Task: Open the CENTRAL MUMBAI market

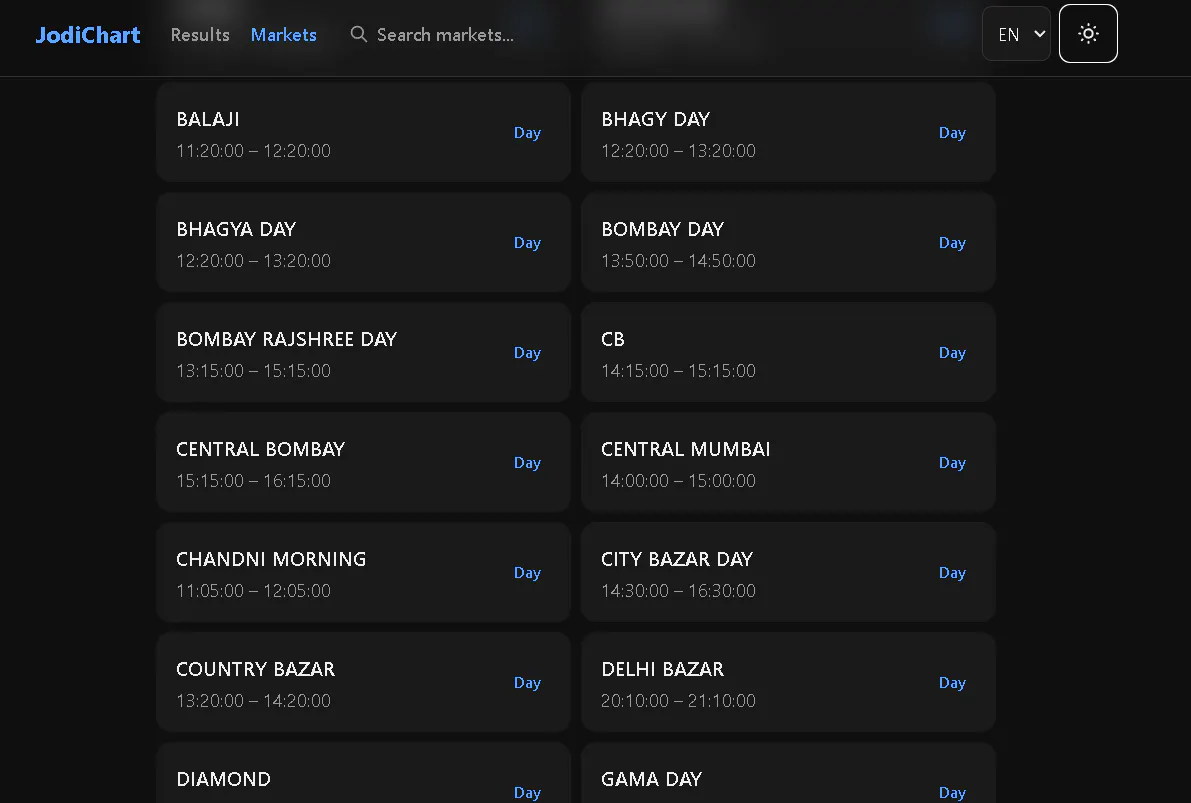Action: (788, 463)
